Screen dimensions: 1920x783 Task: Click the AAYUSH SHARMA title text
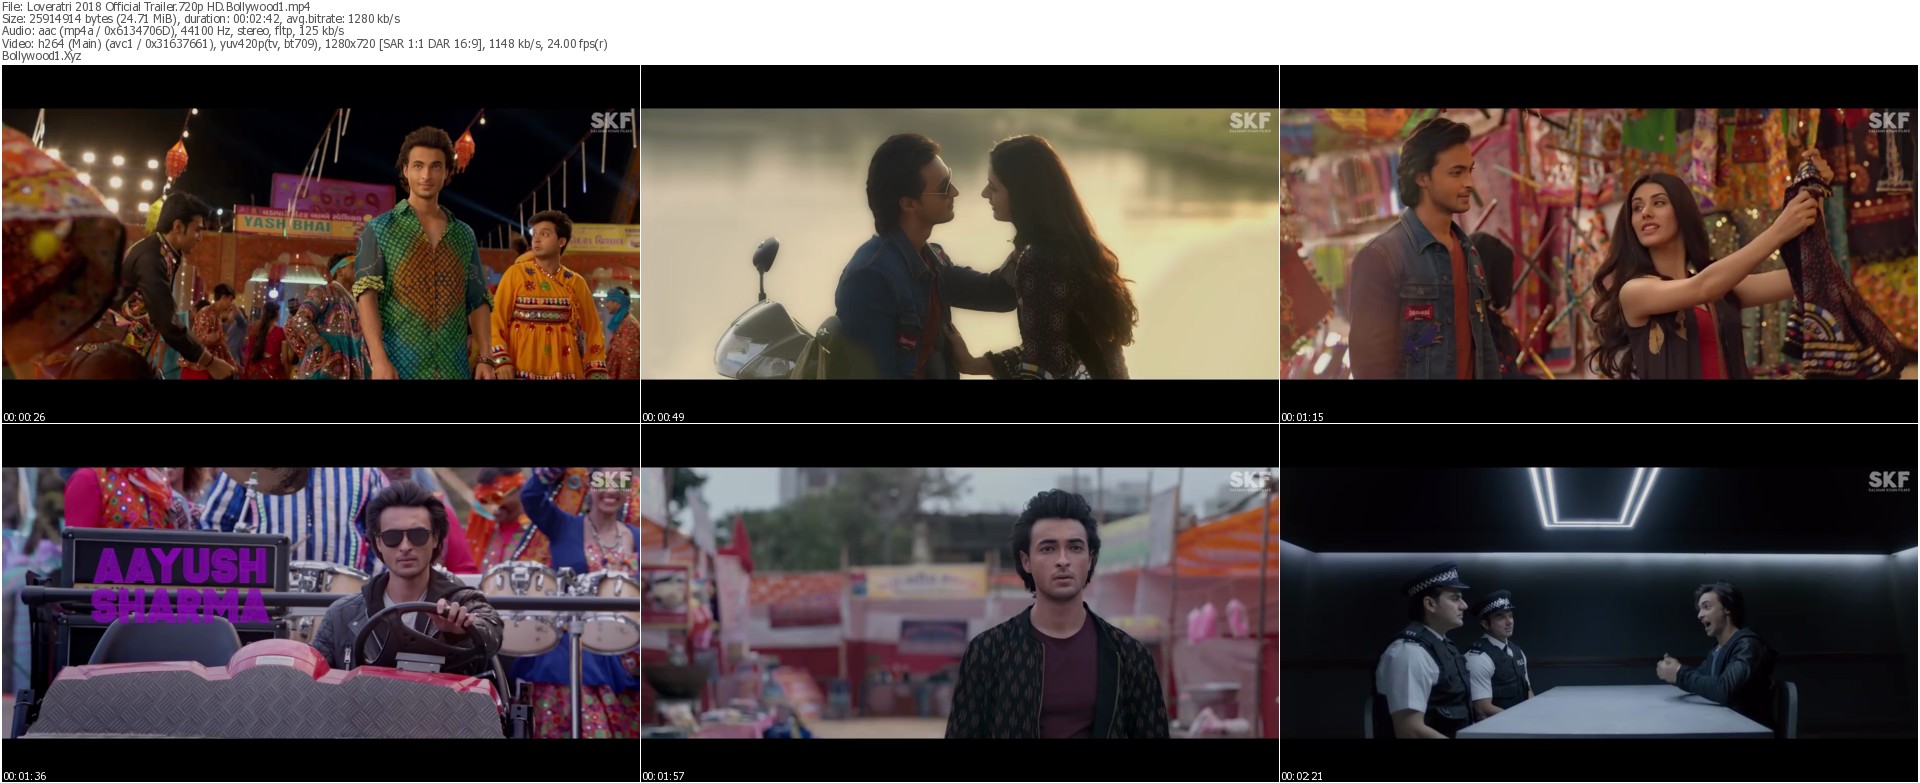[x=180, y=586]
